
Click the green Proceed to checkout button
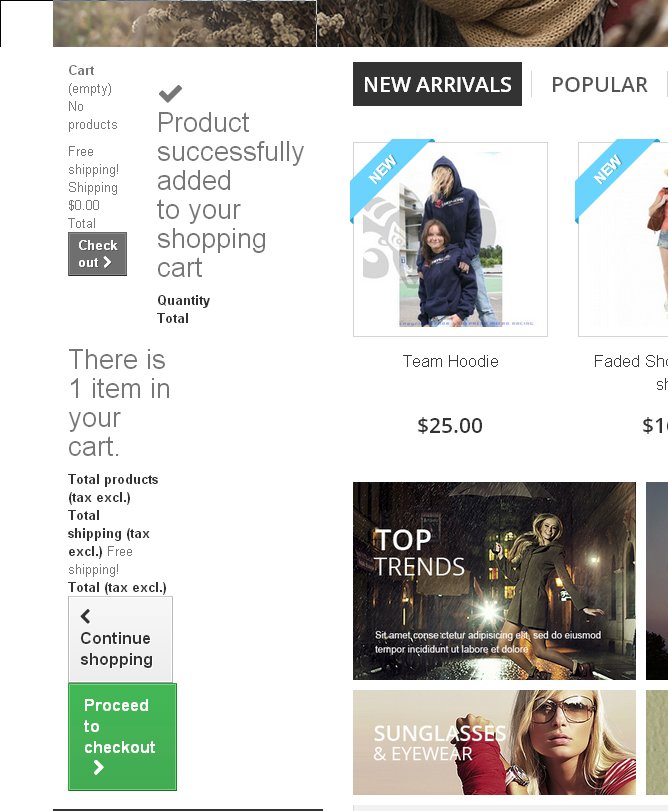pos(122,736)
